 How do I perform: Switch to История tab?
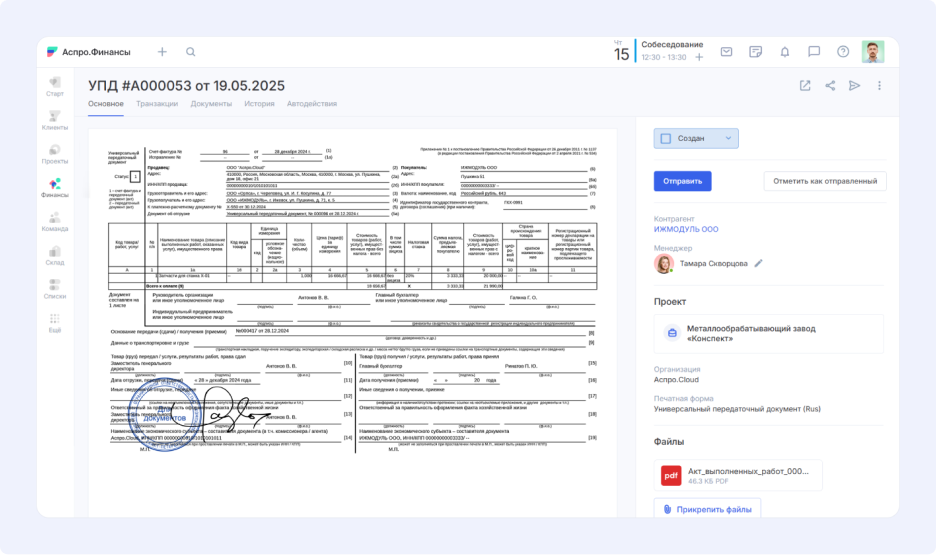coord(259,104)
